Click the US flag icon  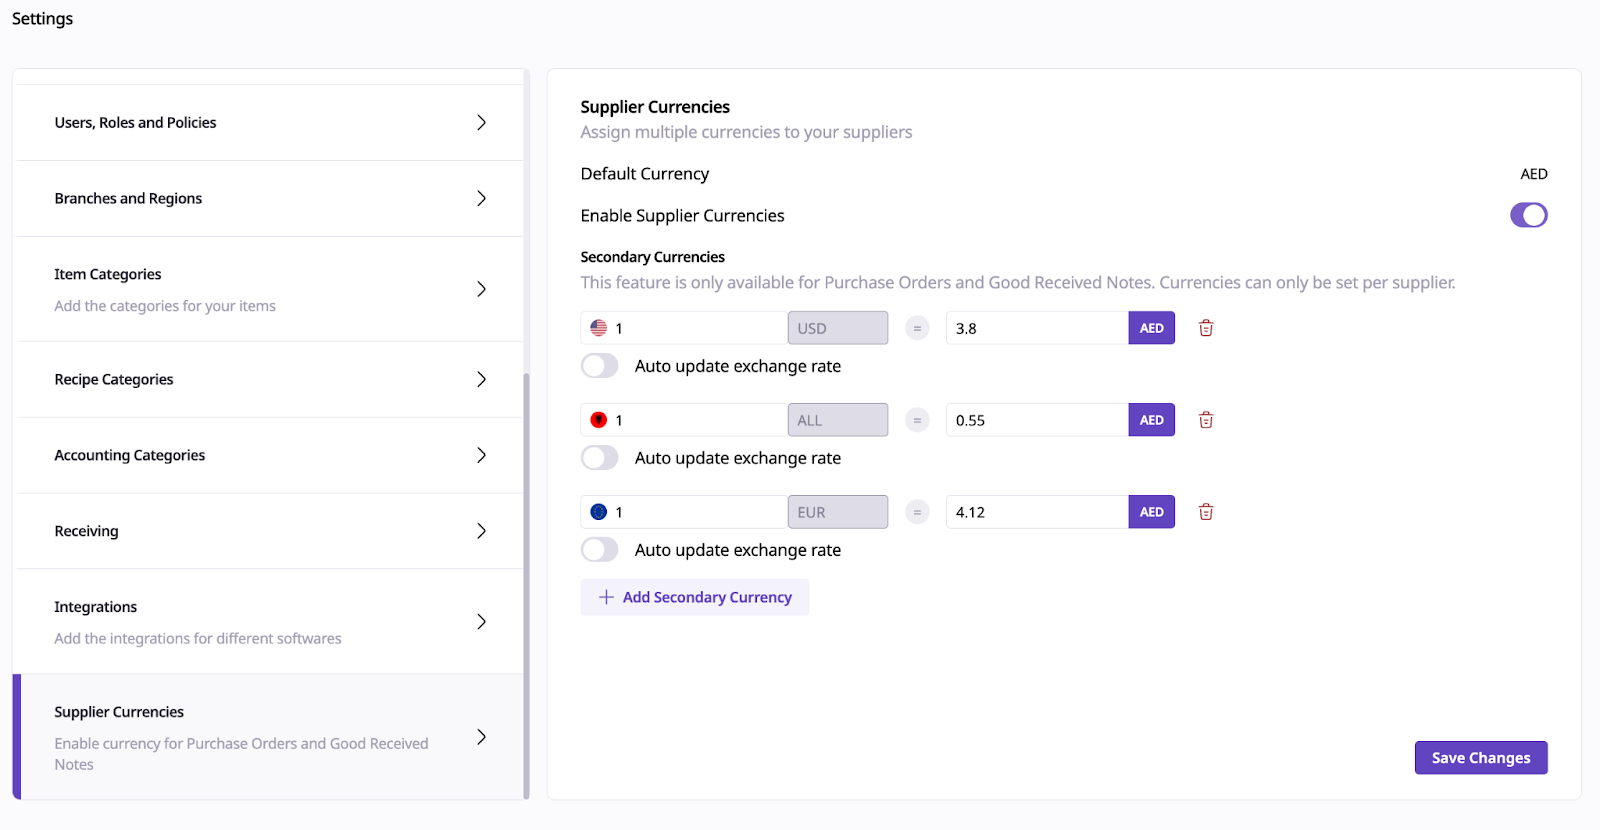pos(599,328)
